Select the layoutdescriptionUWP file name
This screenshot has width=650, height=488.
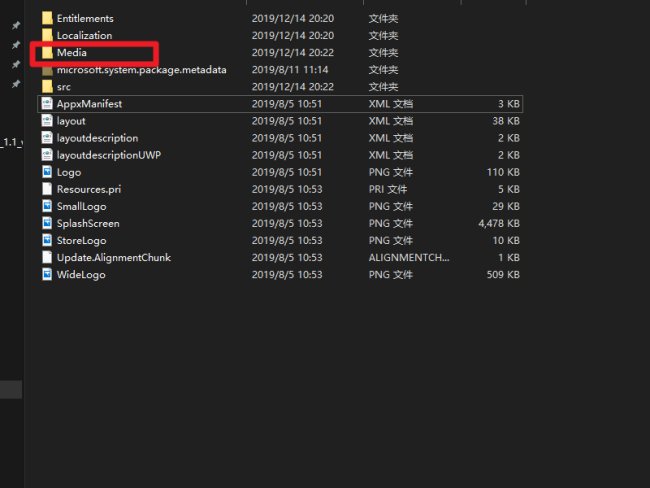109,155
